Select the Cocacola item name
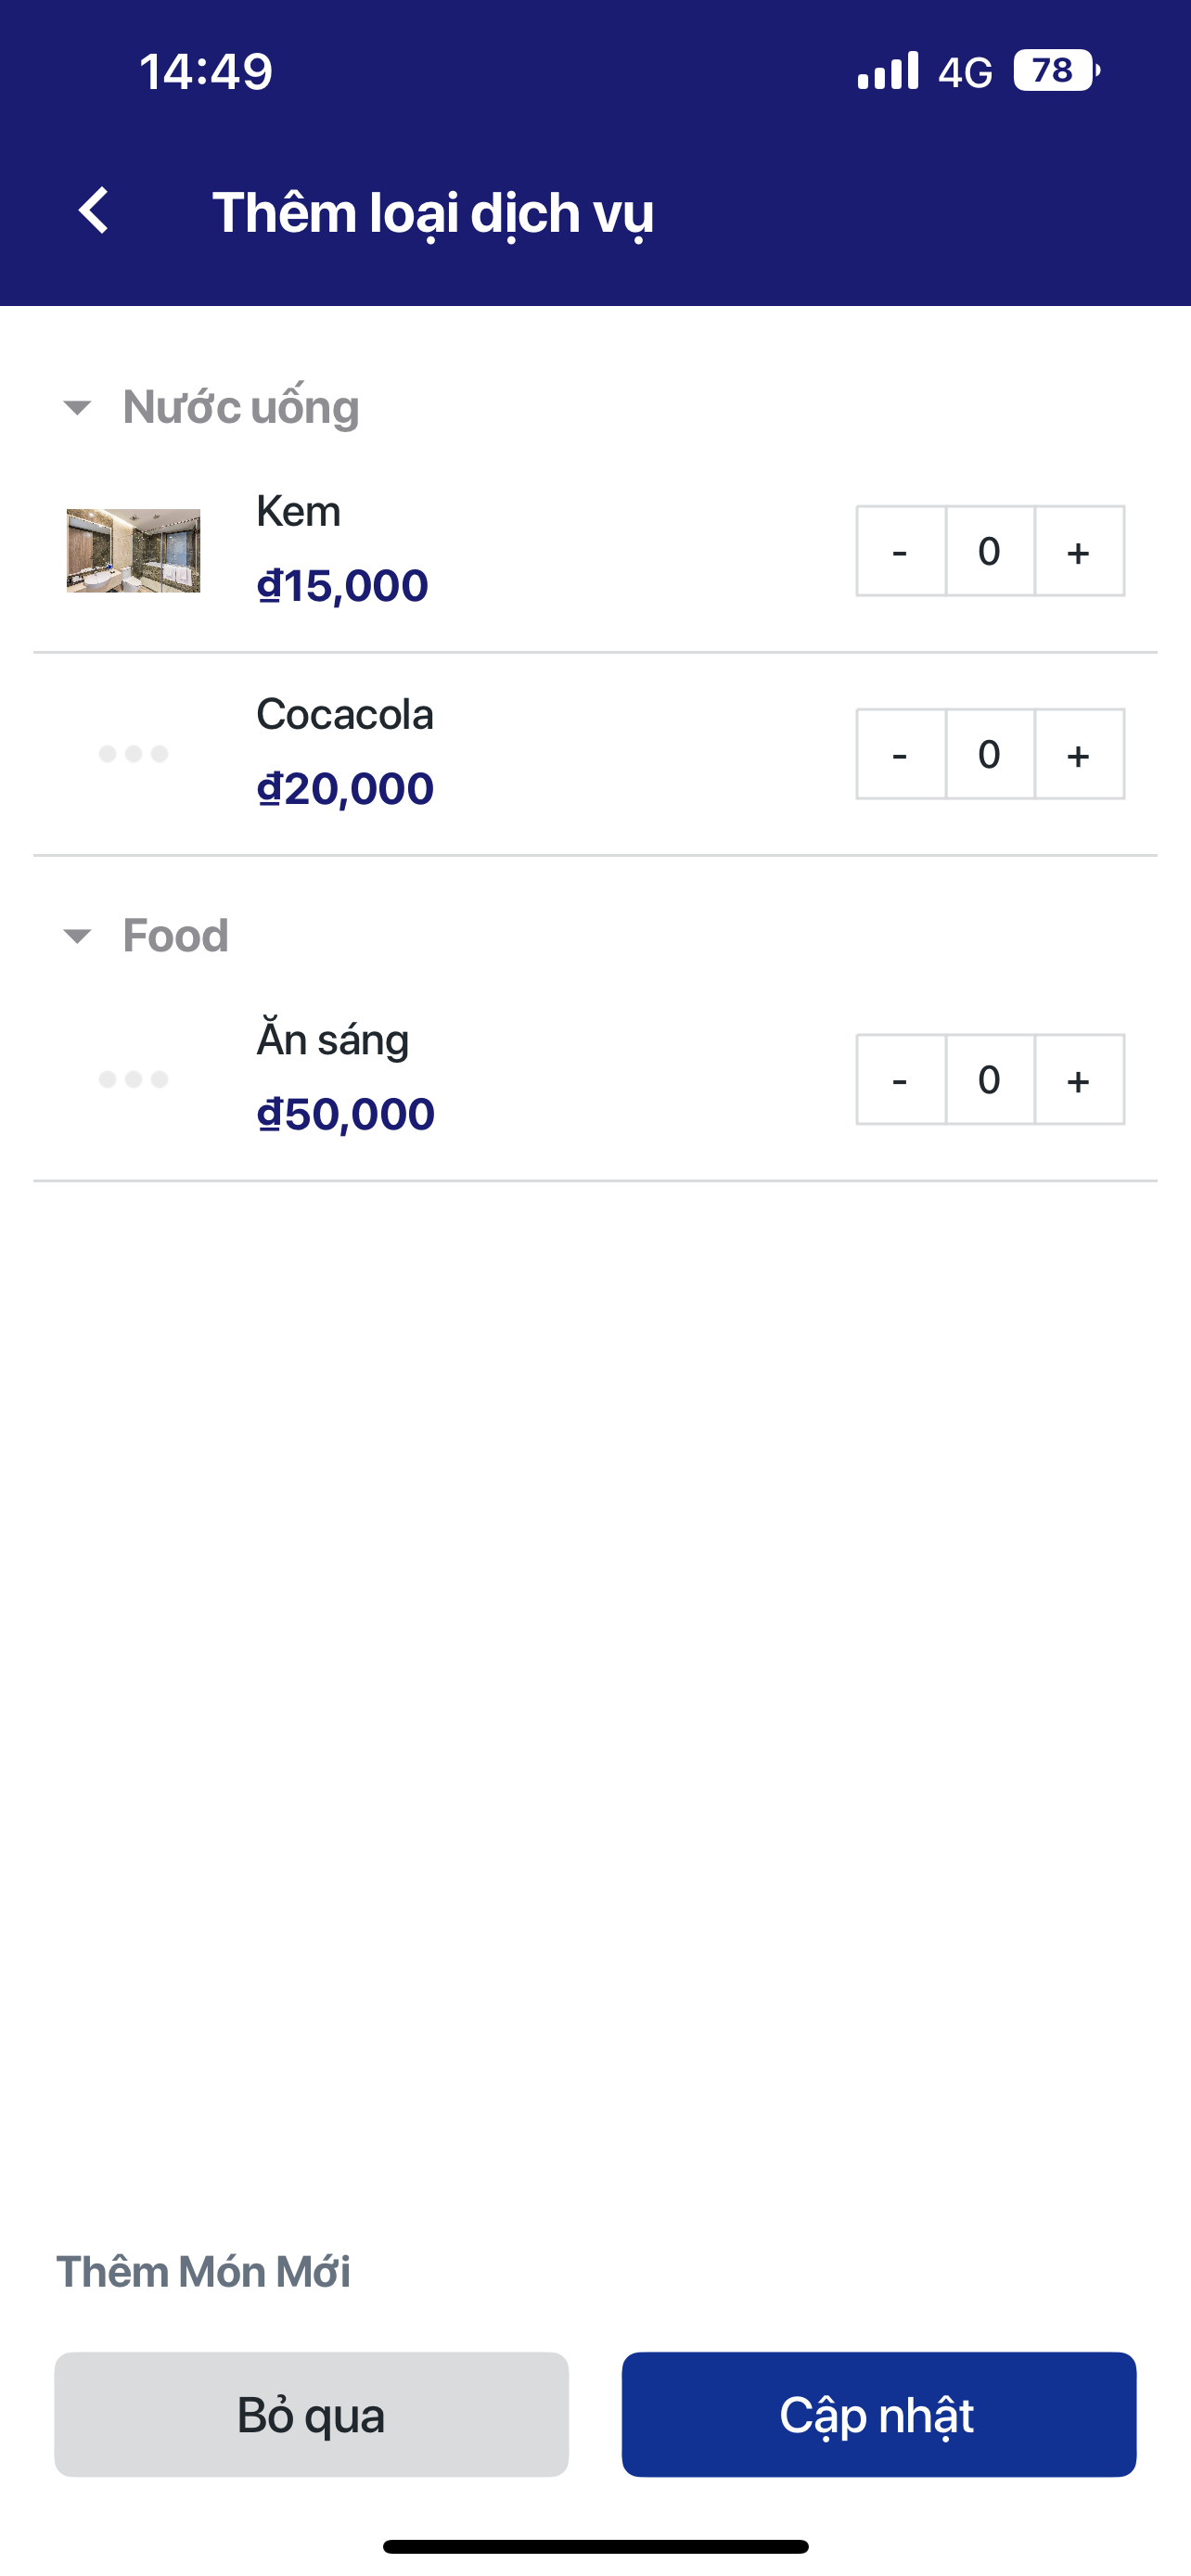 coord(345,715)
